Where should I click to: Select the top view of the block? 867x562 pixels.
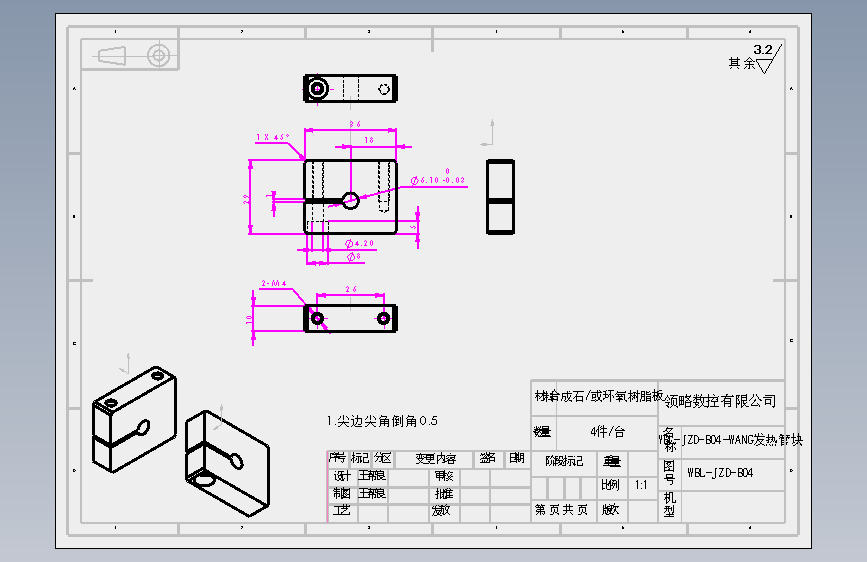351,89
